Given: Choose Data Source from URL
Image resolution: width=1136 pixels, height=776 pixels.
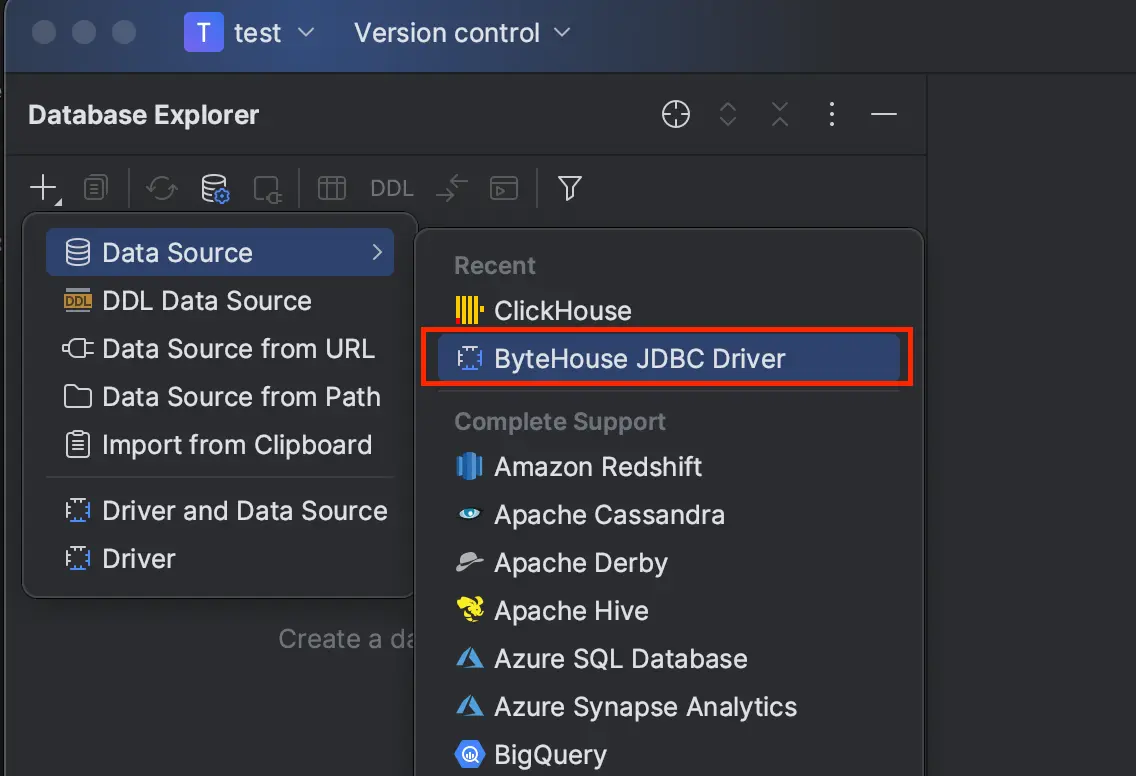Looking at the screenshot, I should tap(220, 349).
